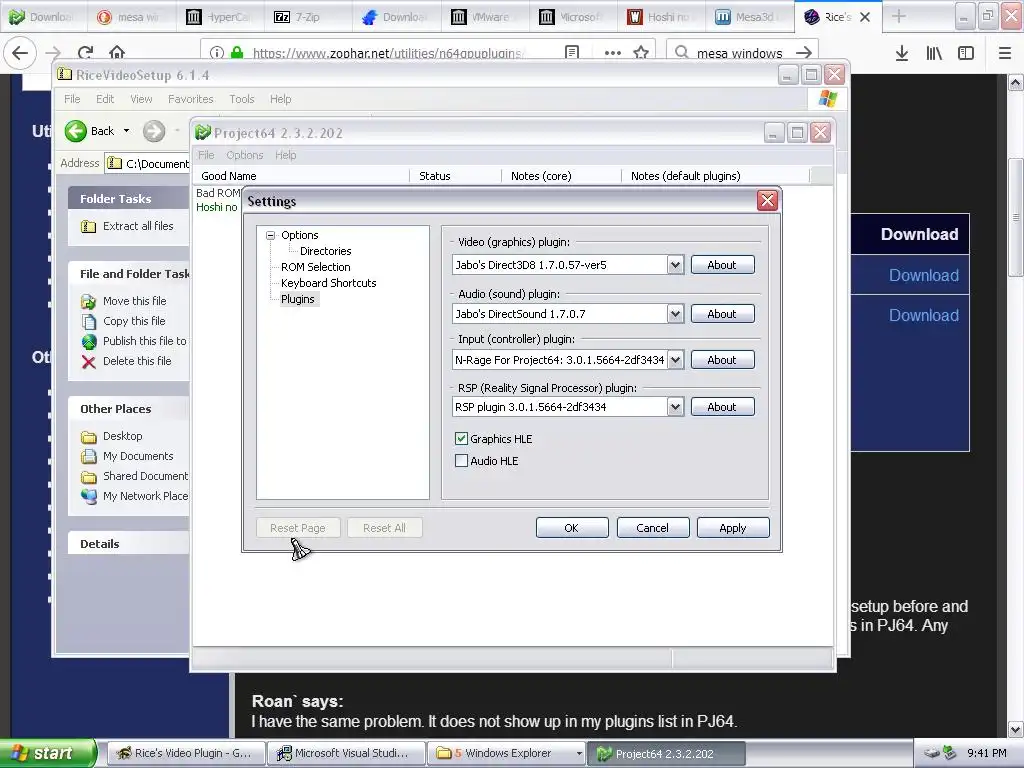Click the Firefox back arrow button
This screenshot has height=768, width=1024.
[x=20, y=53]
